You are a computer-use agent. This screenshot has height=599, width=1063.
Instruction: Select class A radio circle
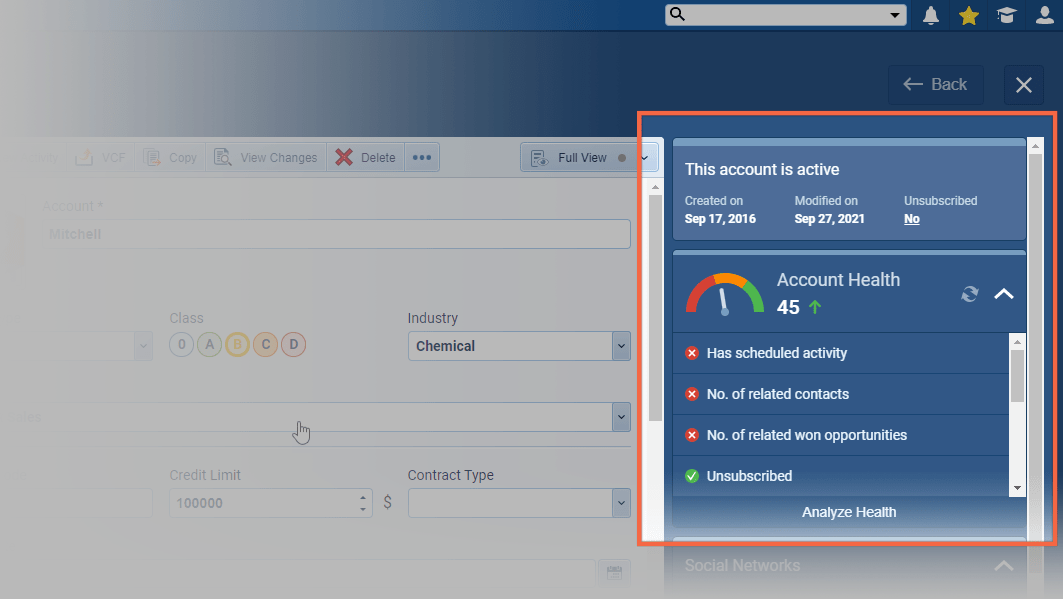209,345
